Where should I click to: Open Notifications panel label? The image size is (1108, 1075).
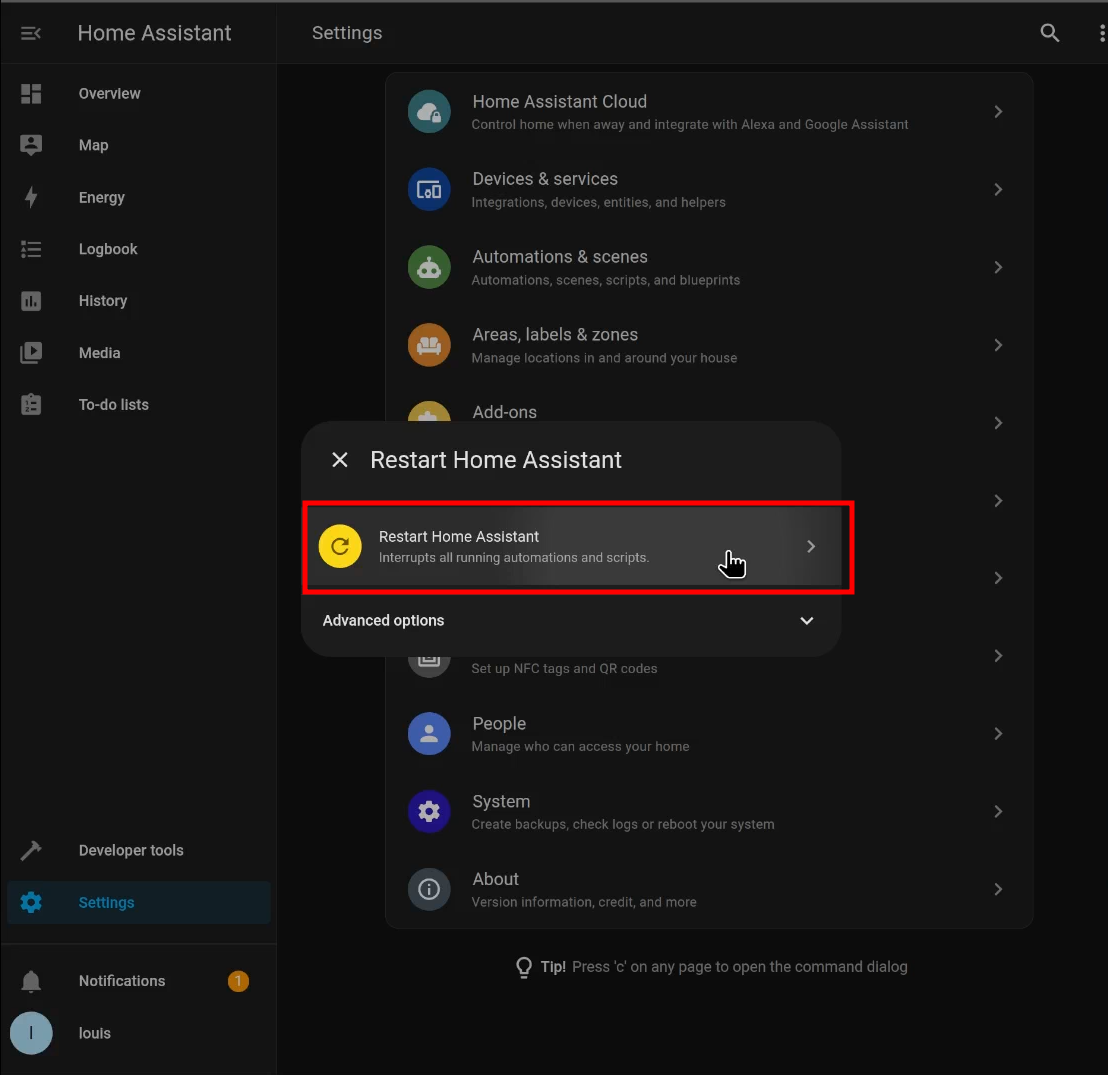click(x=122, y=981)
